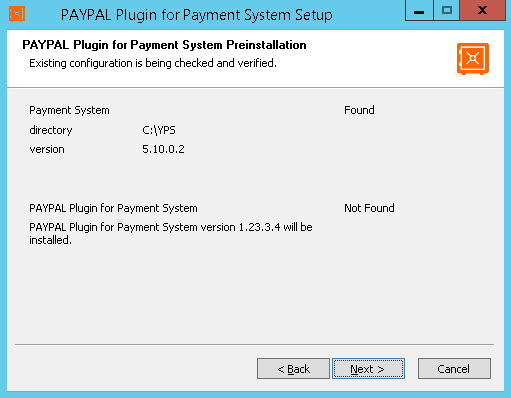Click the Payment System label
Screen dimensions: 511x398
[69, 110]
